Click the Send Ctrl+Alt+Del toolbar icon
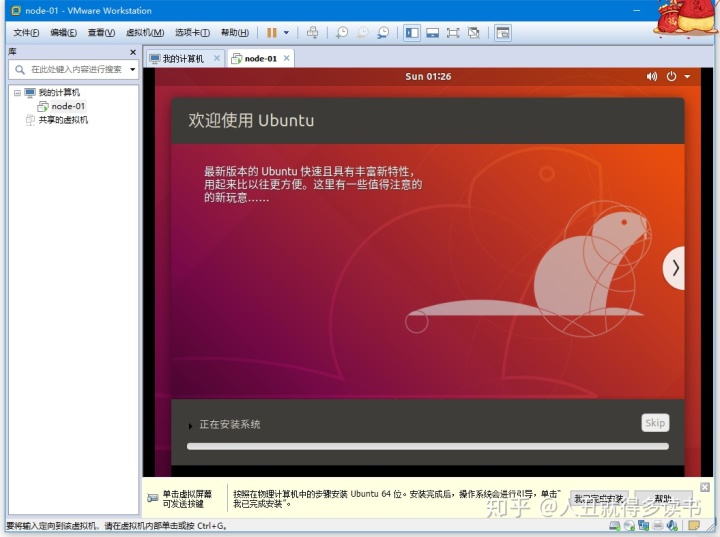Image resolution: width=720 pixels, height=537 pixels. pyautogui.click(x=312, y=33)
